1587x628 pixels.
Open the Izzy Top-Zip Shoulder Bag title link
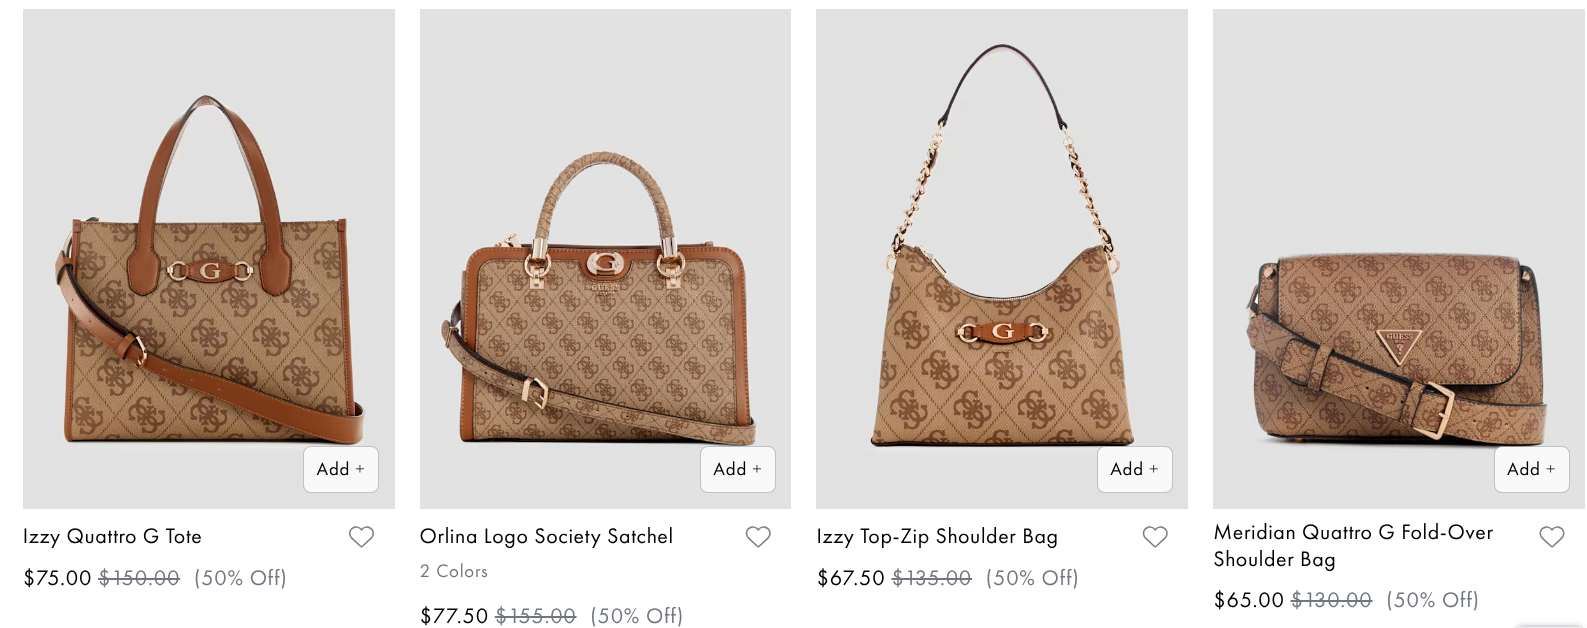937,537
